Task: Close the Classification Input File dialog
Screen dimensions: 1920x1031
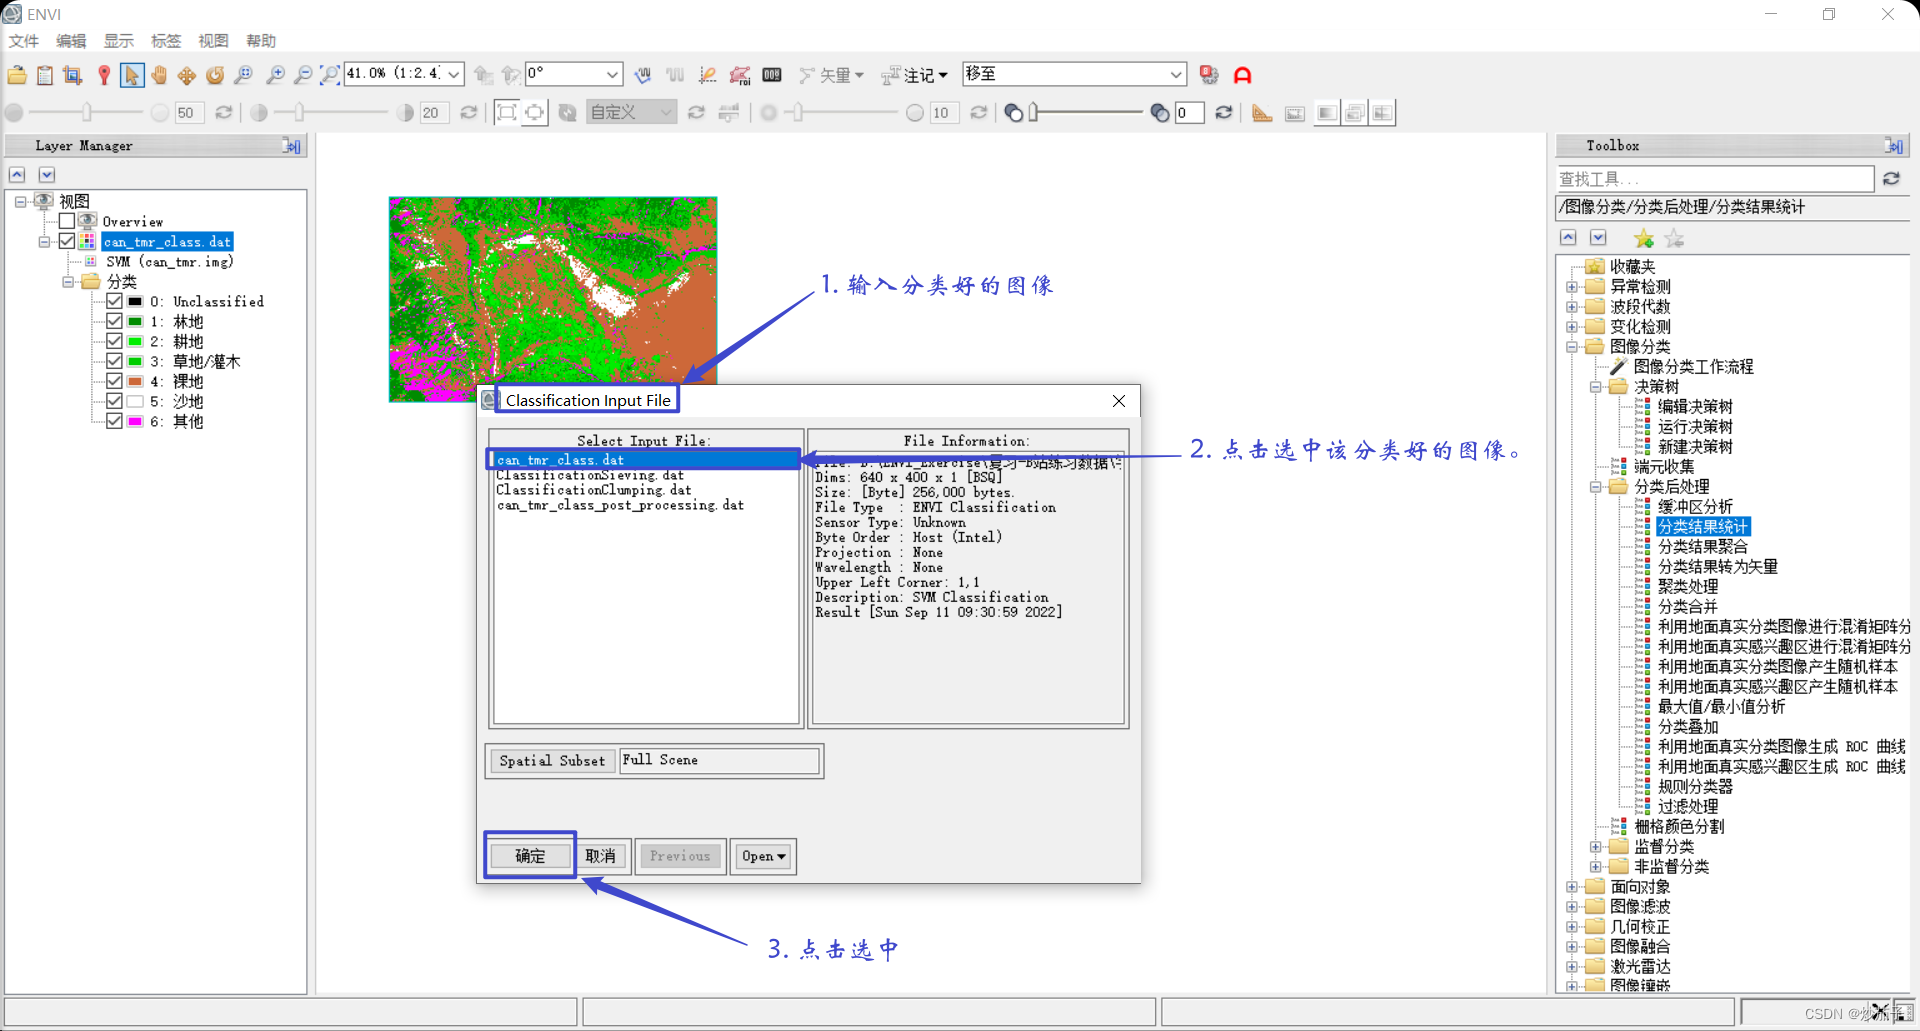Action: (1119, 401)
